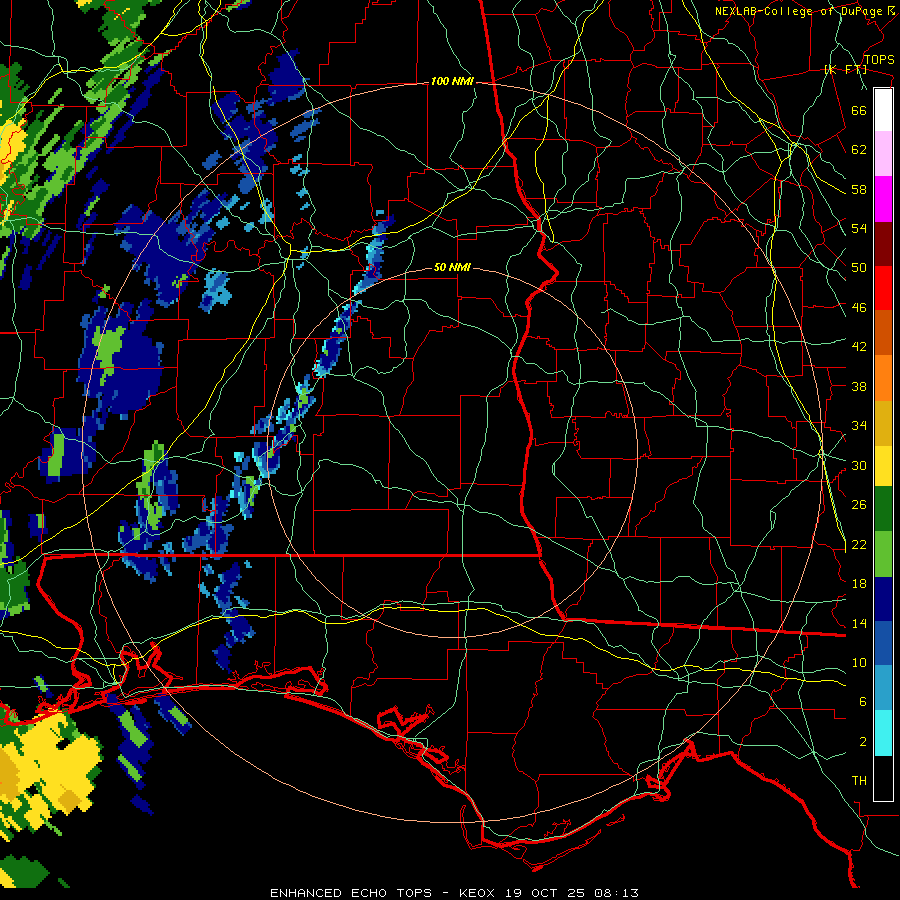Click the legend value 6
Image resolution: width=900 pixels, height=900 pixels.
862,701
